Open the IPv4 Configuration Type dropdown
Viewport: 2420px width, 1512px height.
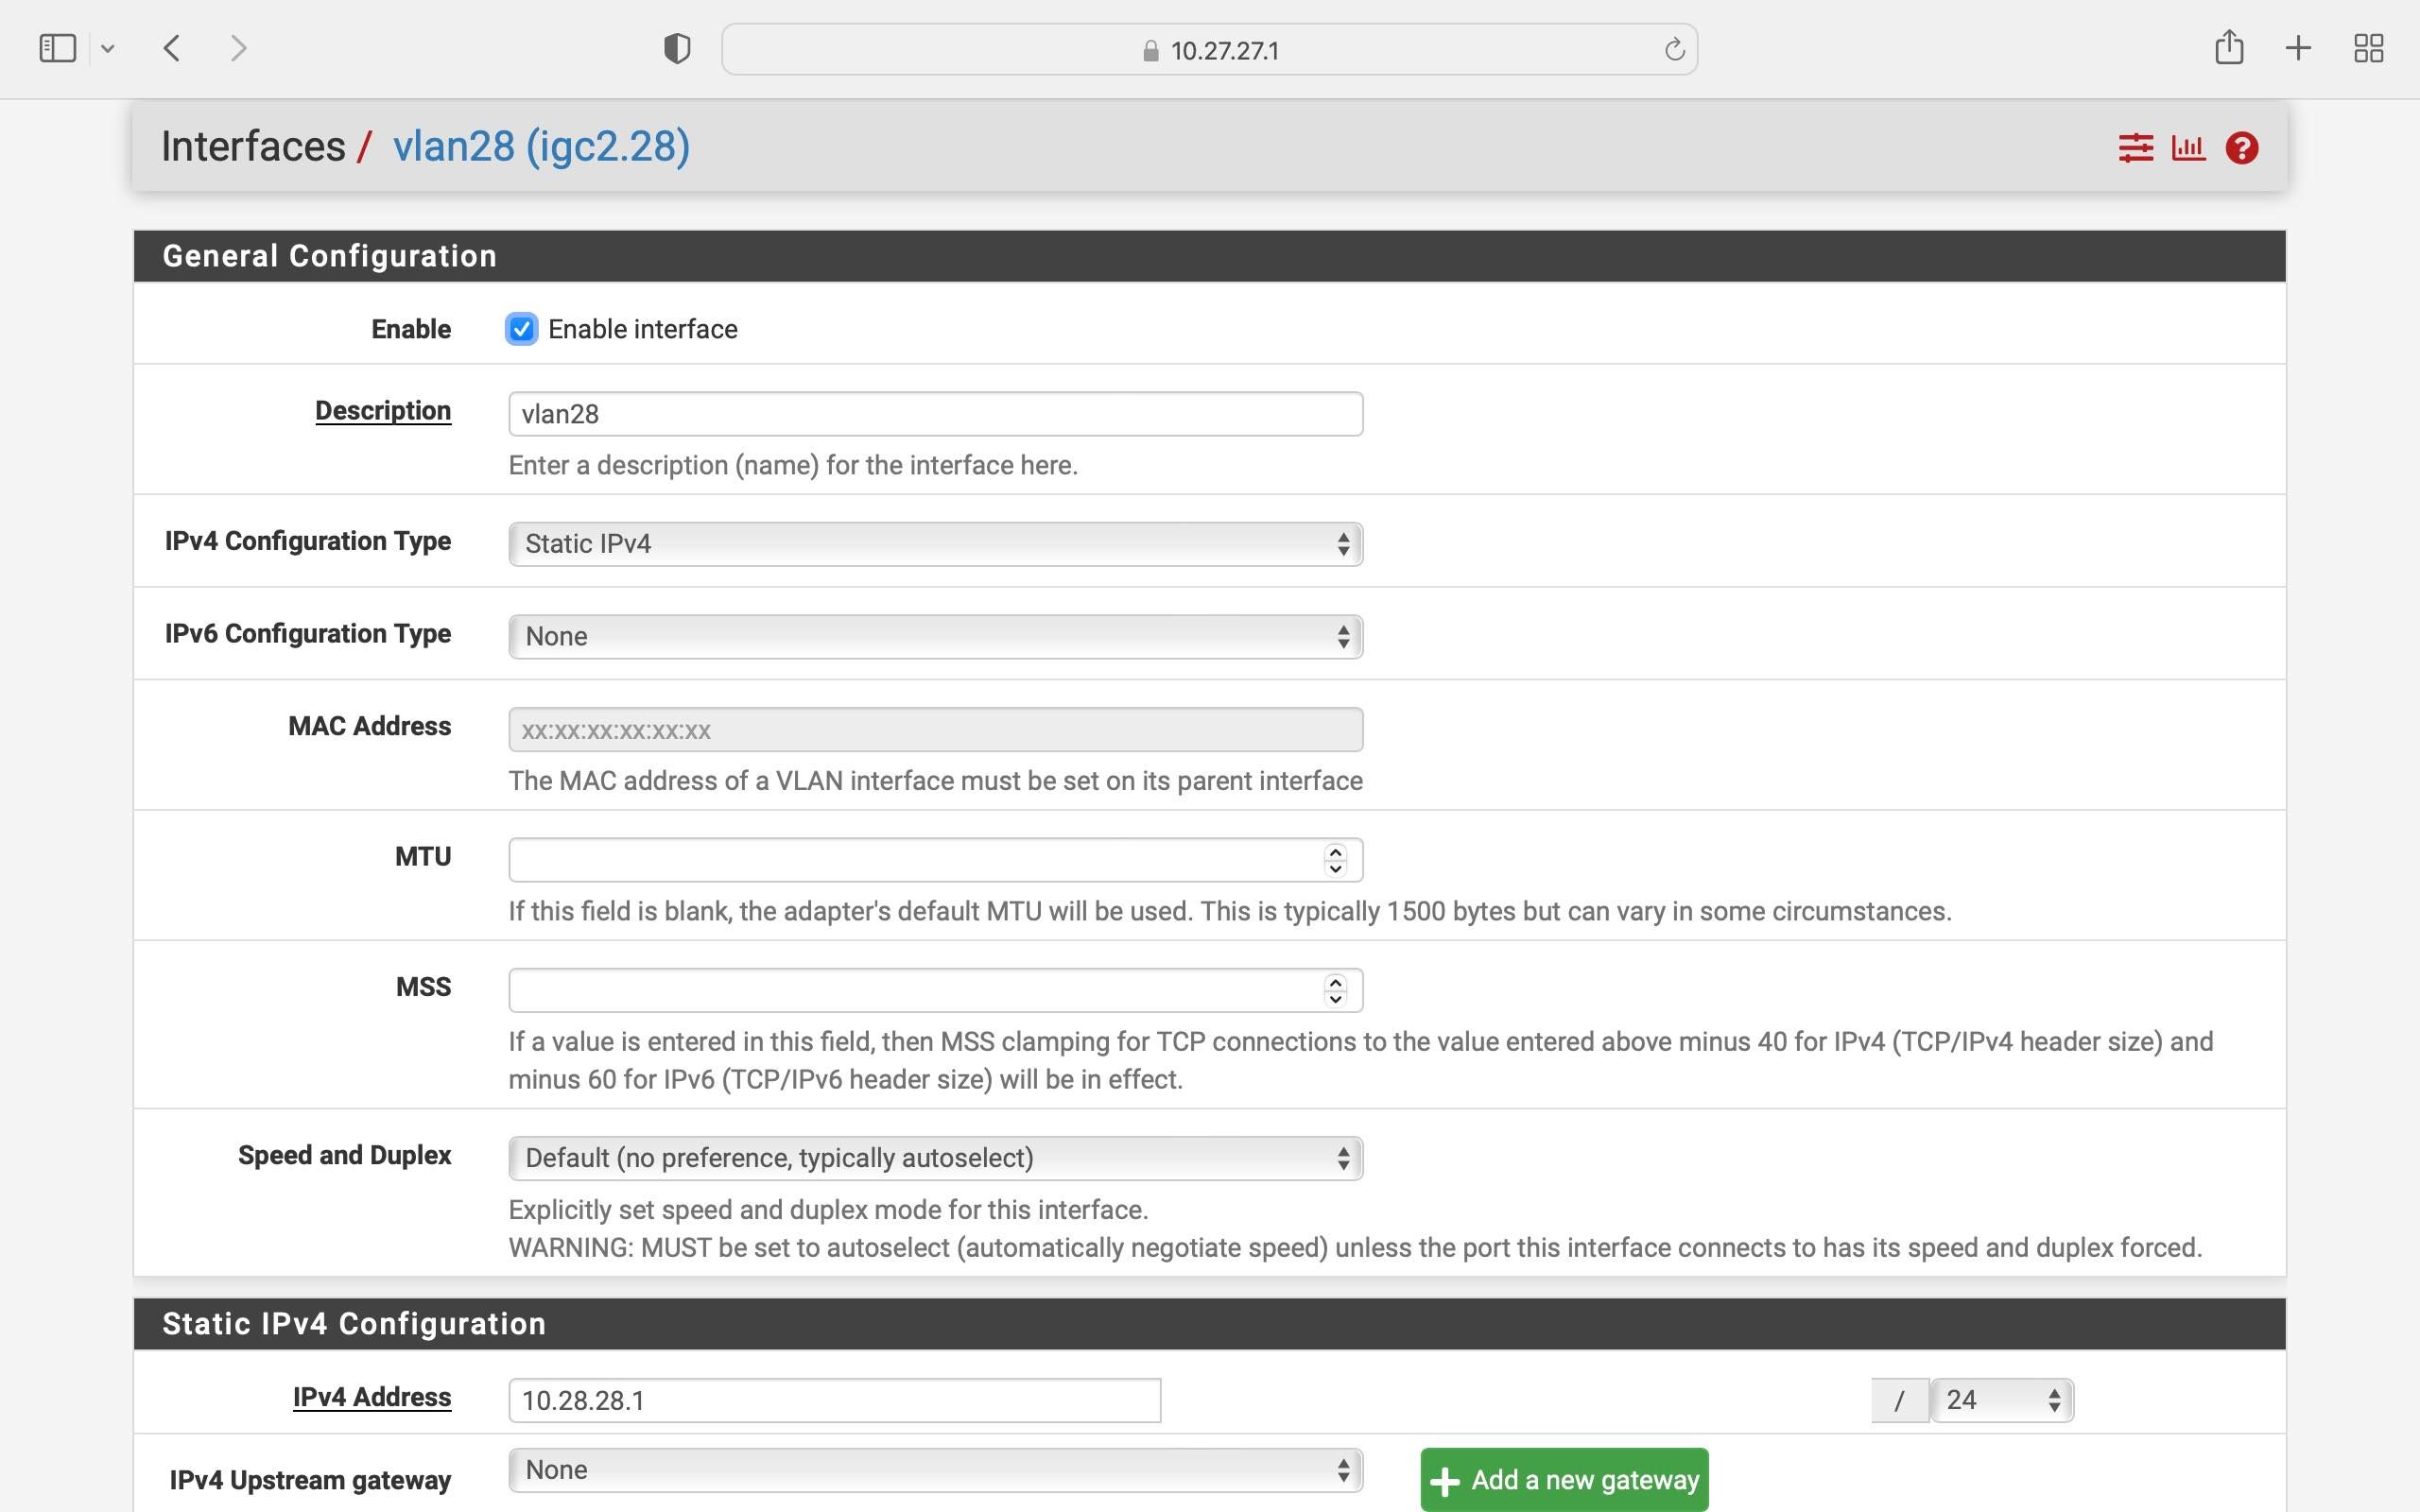[934, 544]
